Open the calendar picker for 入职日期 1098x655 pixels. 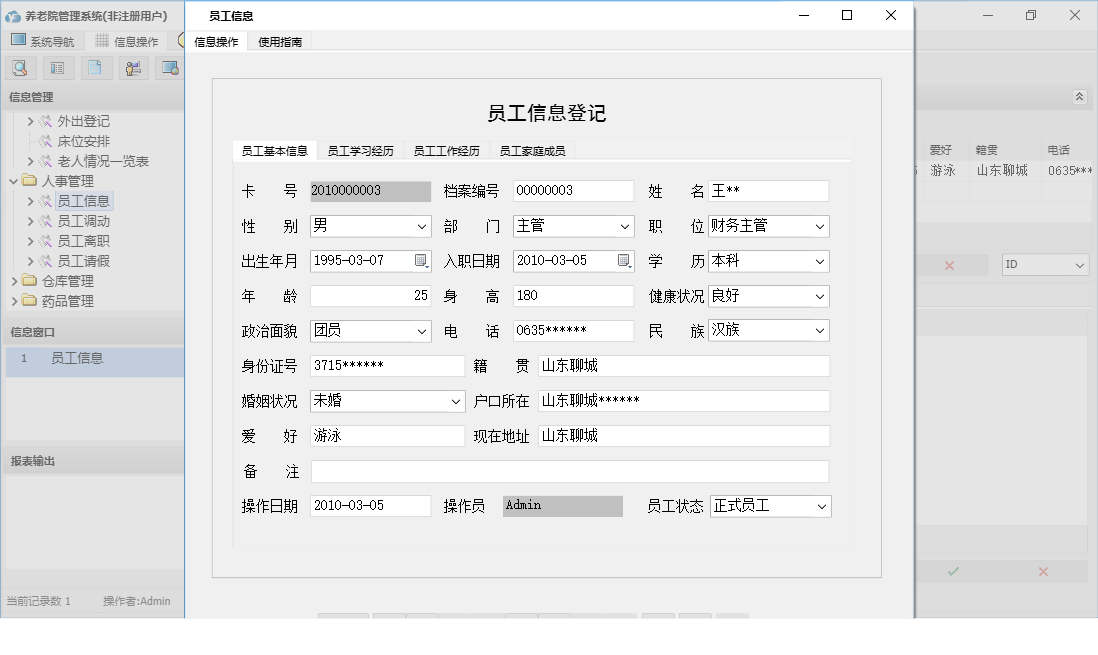coord(624,261)
